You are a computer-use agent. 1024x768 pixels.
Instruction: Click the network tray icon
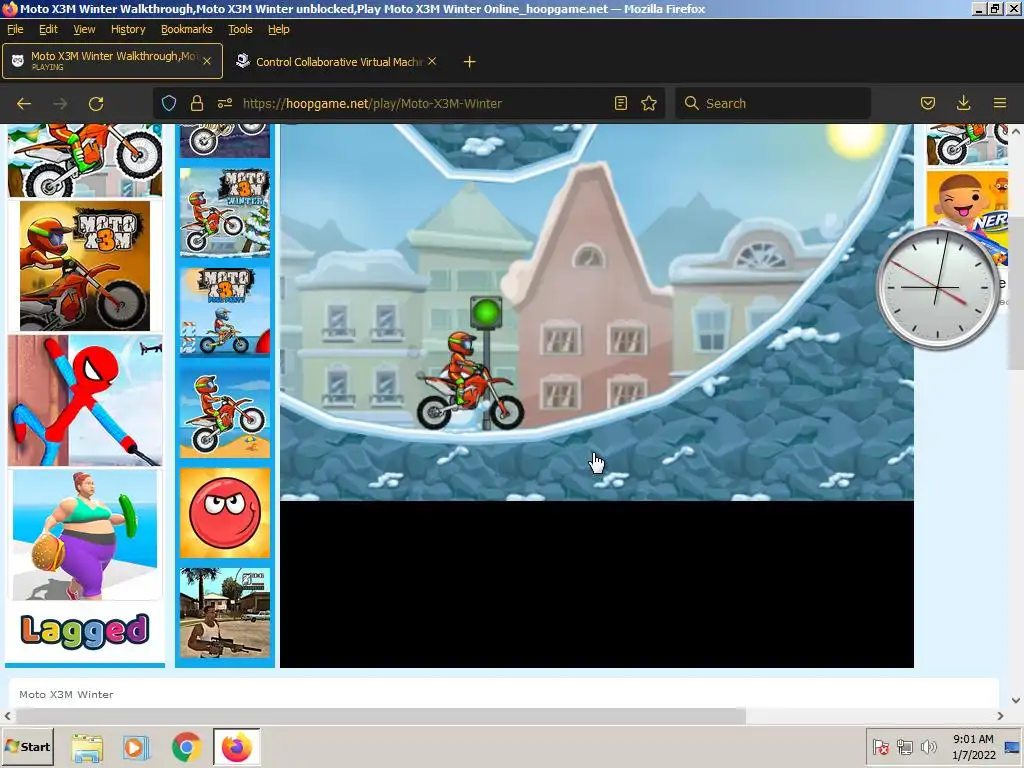point(904,746)
